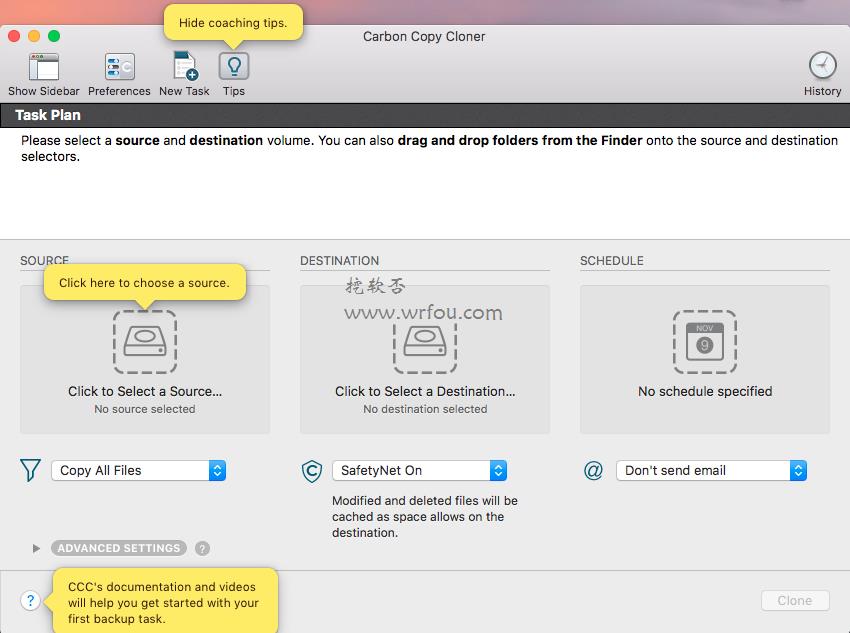Toggle the Tips lightbulb button
Viewport: 850px width, 633px height.
(234, 66)
